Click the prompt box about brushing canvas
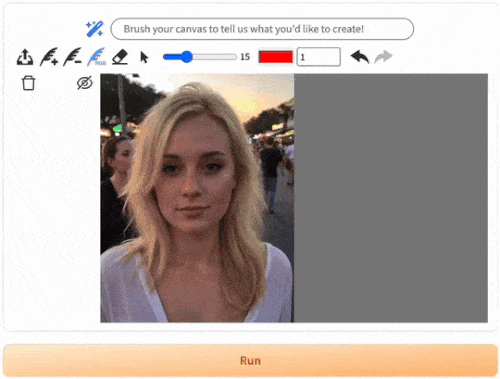This screenshot has height=379, width=500. coord(262,29)
